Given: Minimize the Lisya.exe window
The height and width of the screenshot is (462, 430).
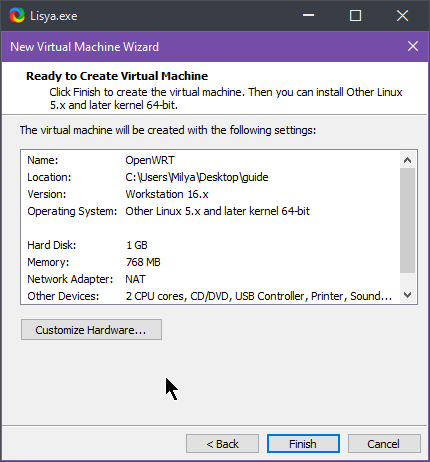Looking at the screenshot, I should (308, 15).
